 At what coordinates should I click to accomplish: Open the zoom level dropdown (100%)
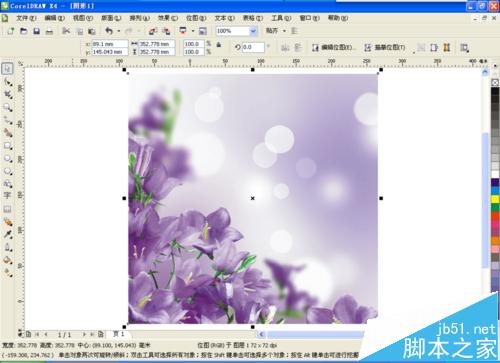253,31
